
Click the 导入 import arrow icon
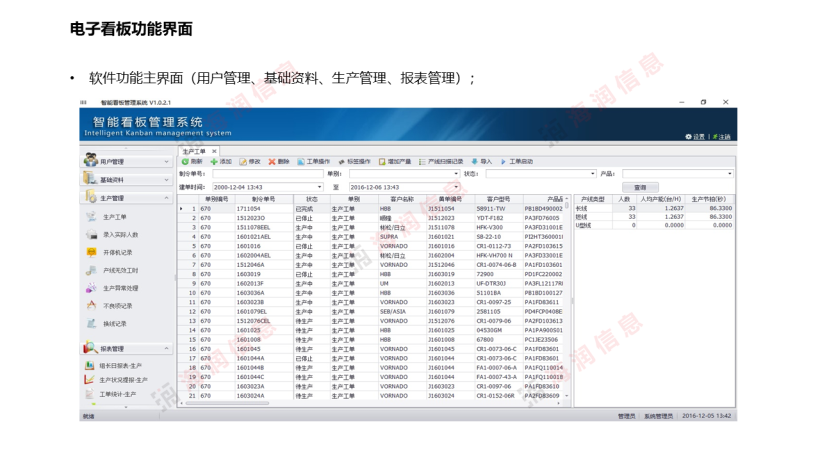click(x=474, y=162)
